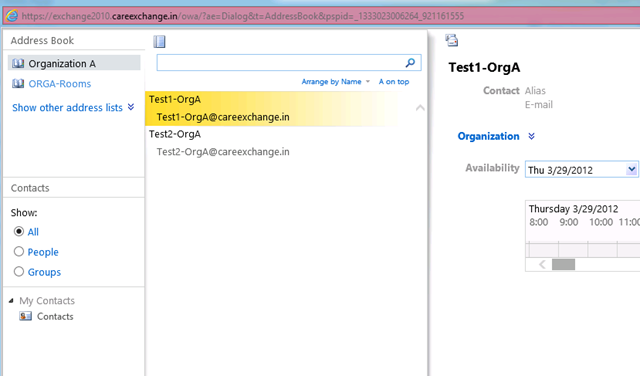Expand other address lists double chevron
The width and height of the screenshot is (640, 376).
(x=131, y=107)
